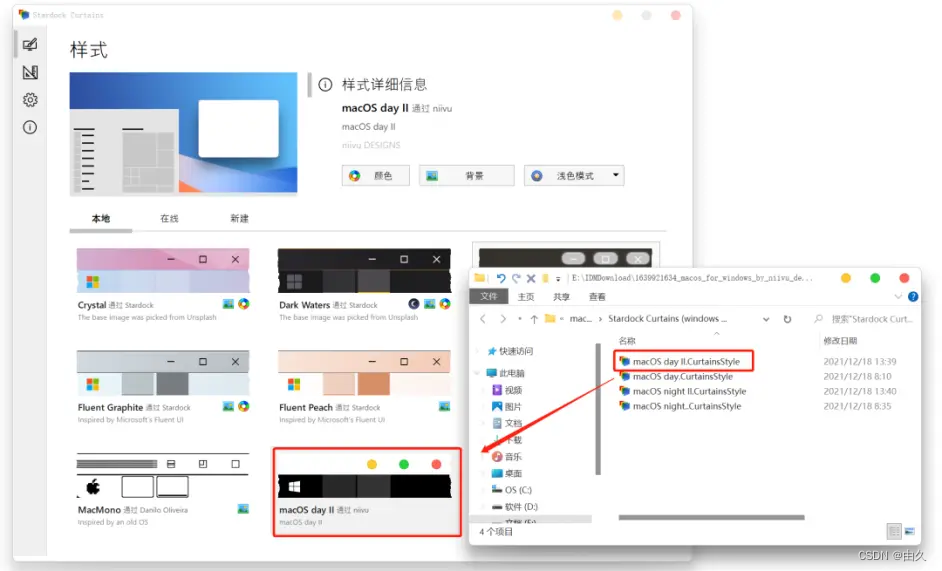Image resolution: width=942 pixels, height=571 pixels.
Task: Click Dark Waters' background image icon
Action: point(430,304)
